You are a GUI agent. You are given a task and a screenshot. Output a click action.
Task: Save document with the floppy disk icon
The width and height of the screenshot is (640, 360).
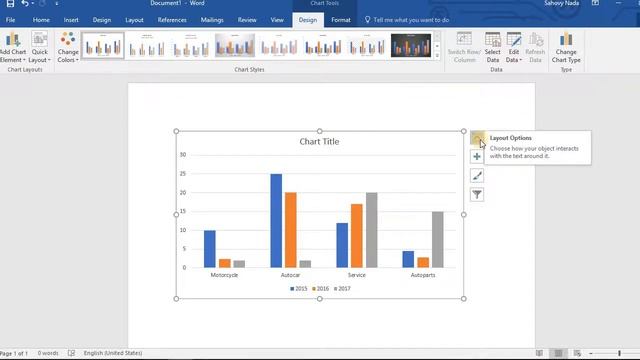[10, 4]
